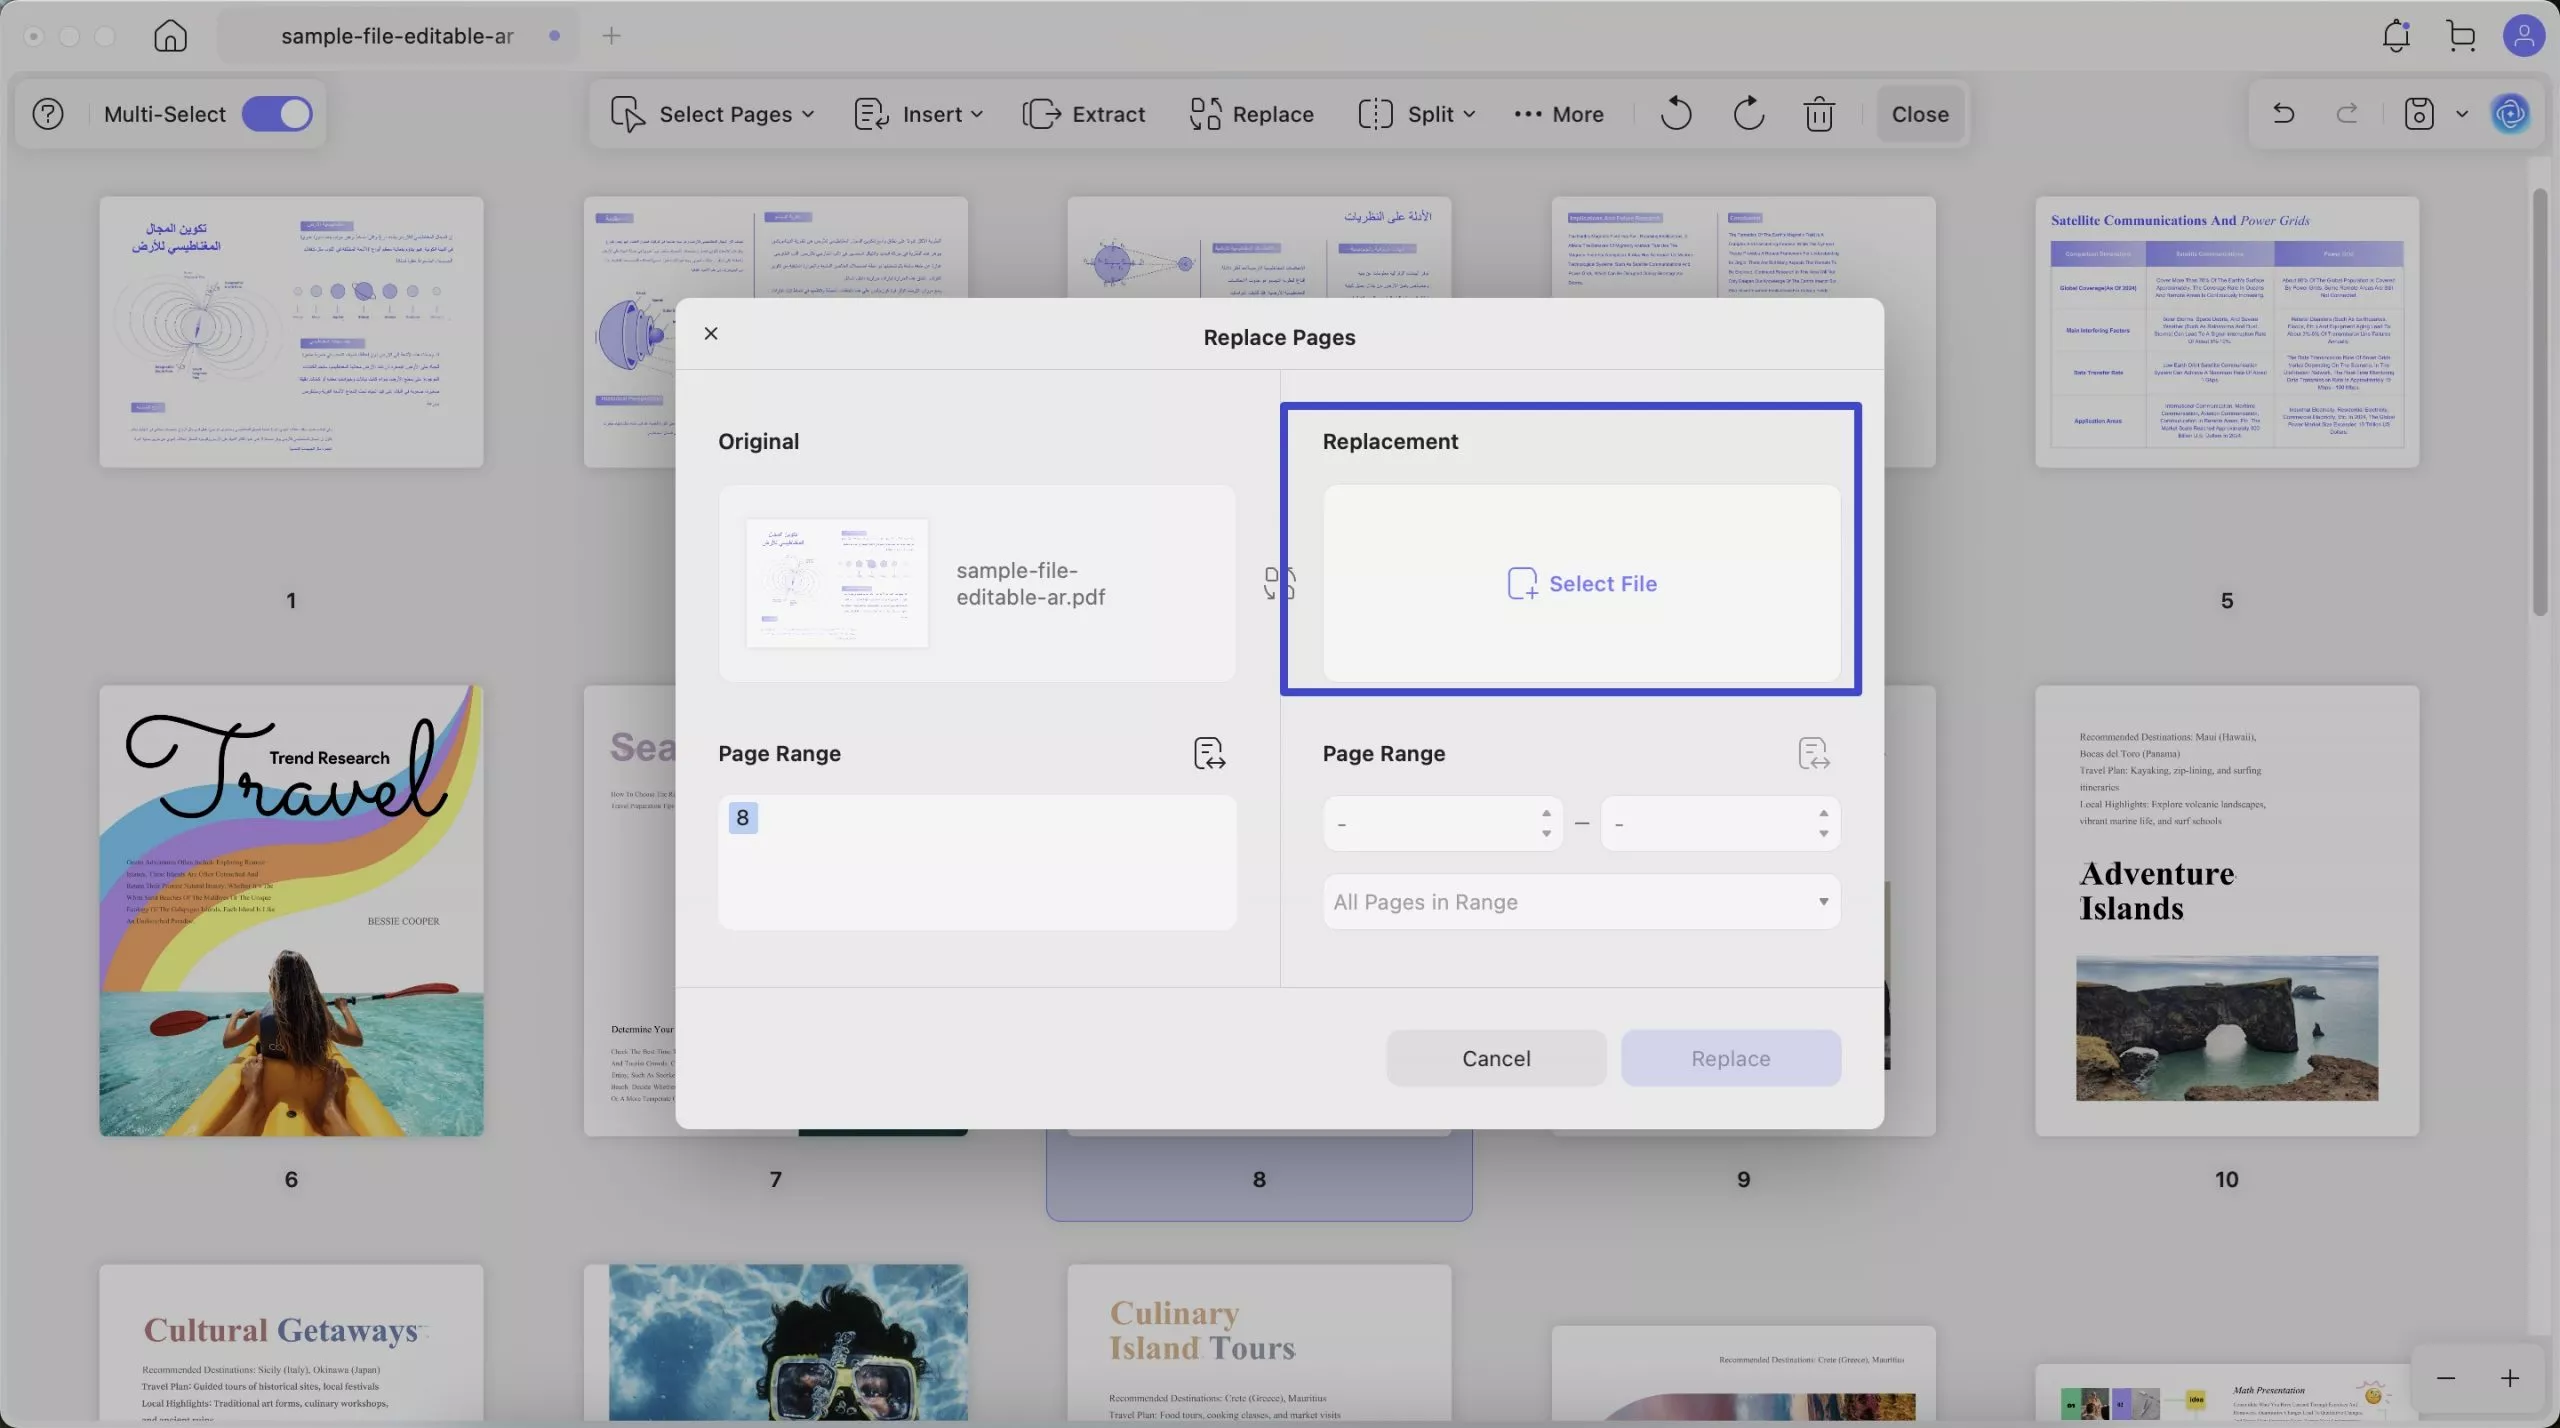Open the More options menu
This screenshot has width=2560, height=1428.
point(1559,114)
